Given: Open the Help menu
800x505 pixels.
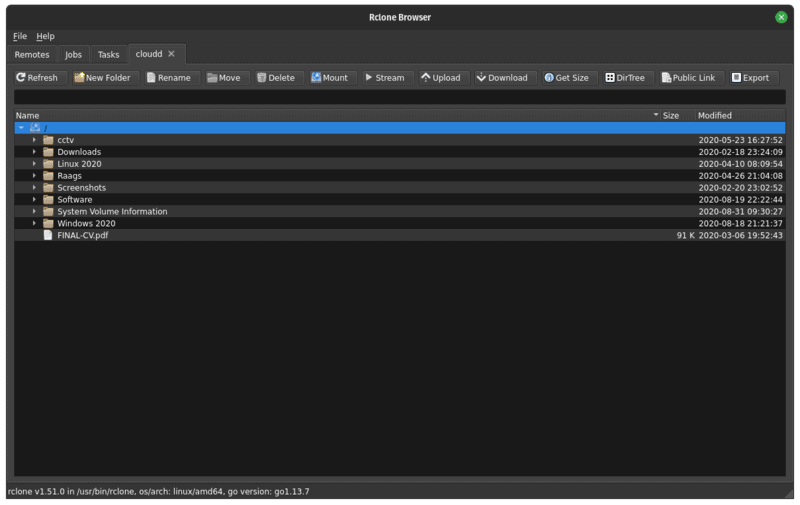Looking at the screenshot, I should (x=45, y=36).
